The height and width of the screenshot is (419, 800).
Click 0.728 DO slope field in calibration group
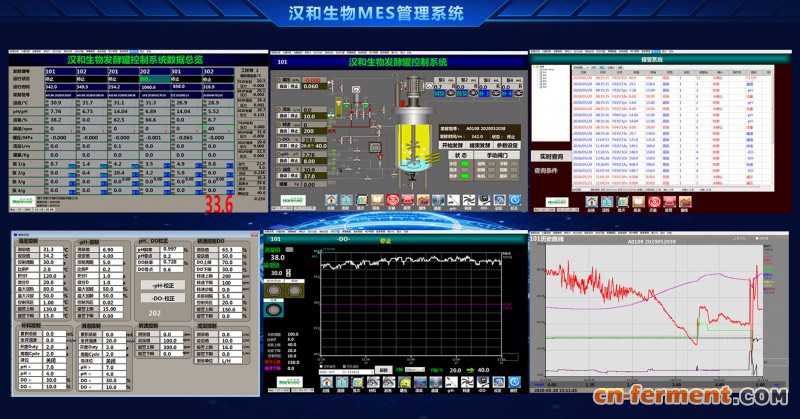171,262
